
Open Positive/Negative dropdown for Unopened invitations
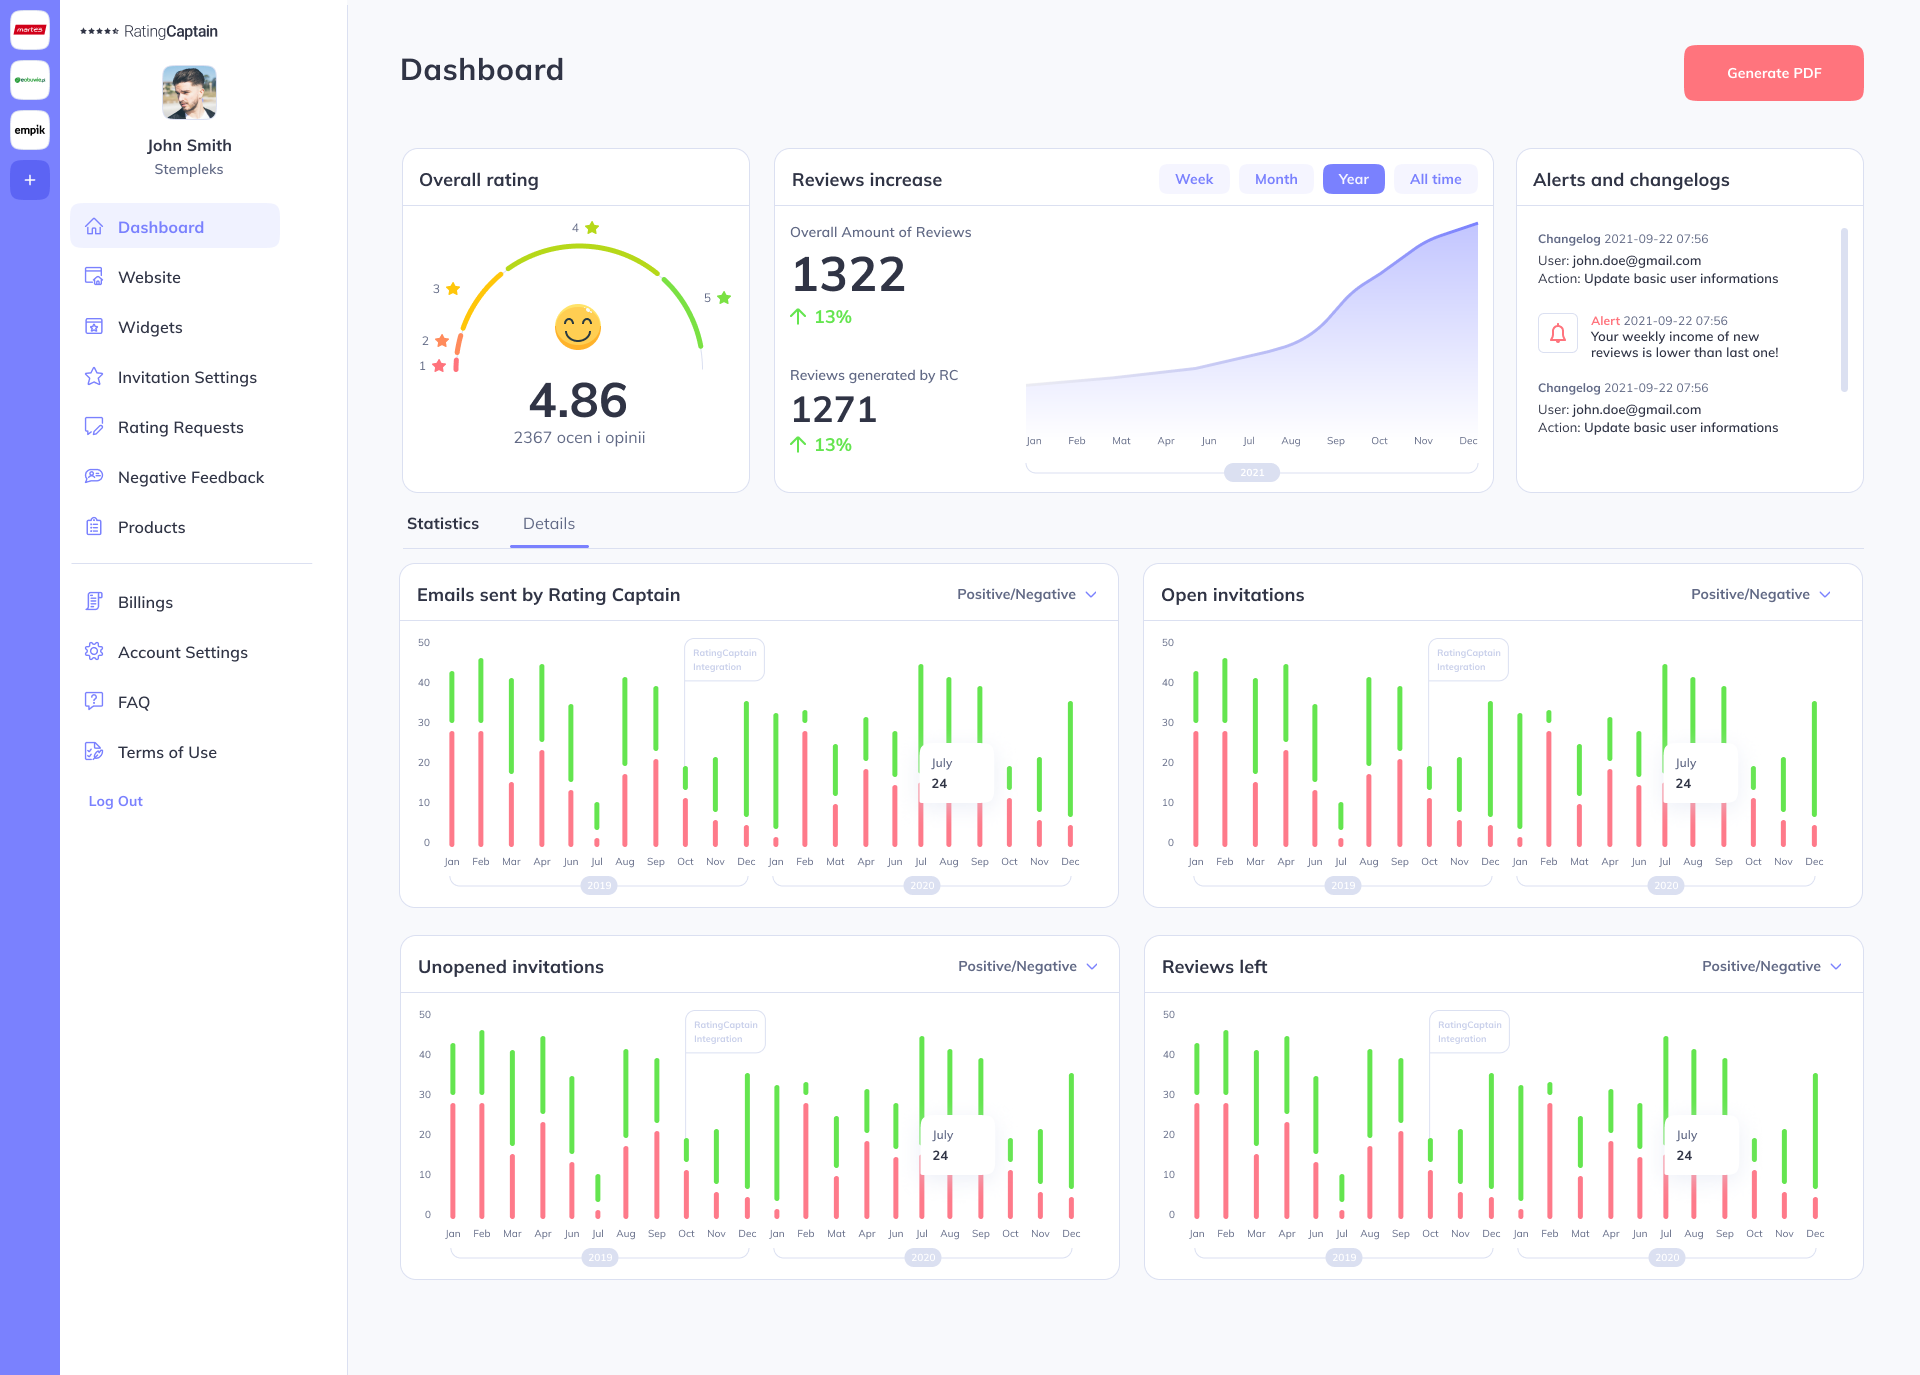tap(1028, 966)
